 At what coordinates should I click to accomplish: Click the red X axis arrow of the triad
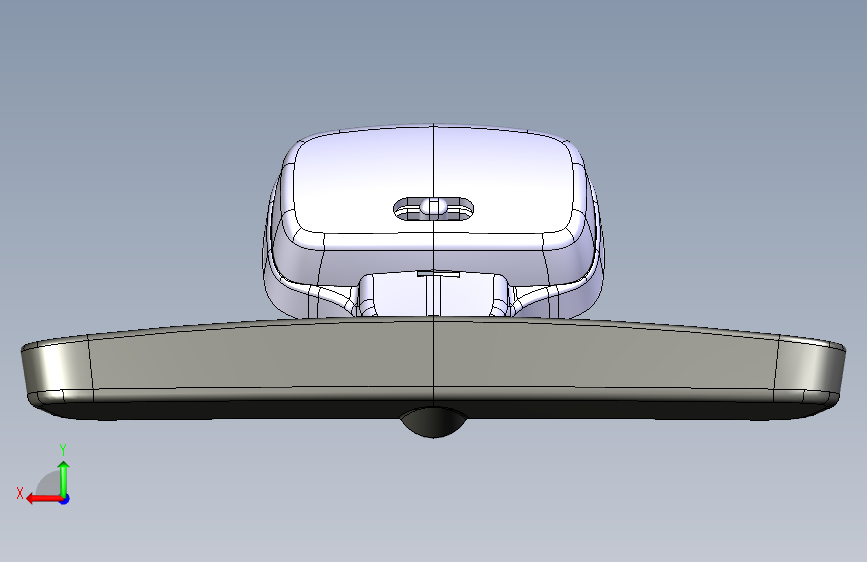tap(43, 499)
